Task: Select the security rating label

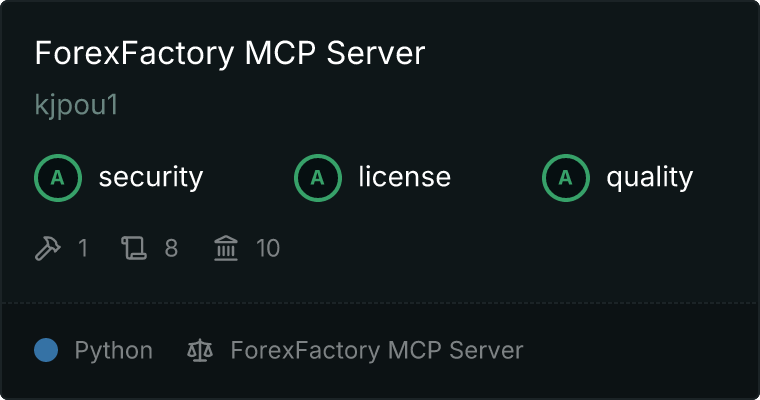Action: pyautogui.click(x=151, y=177)
